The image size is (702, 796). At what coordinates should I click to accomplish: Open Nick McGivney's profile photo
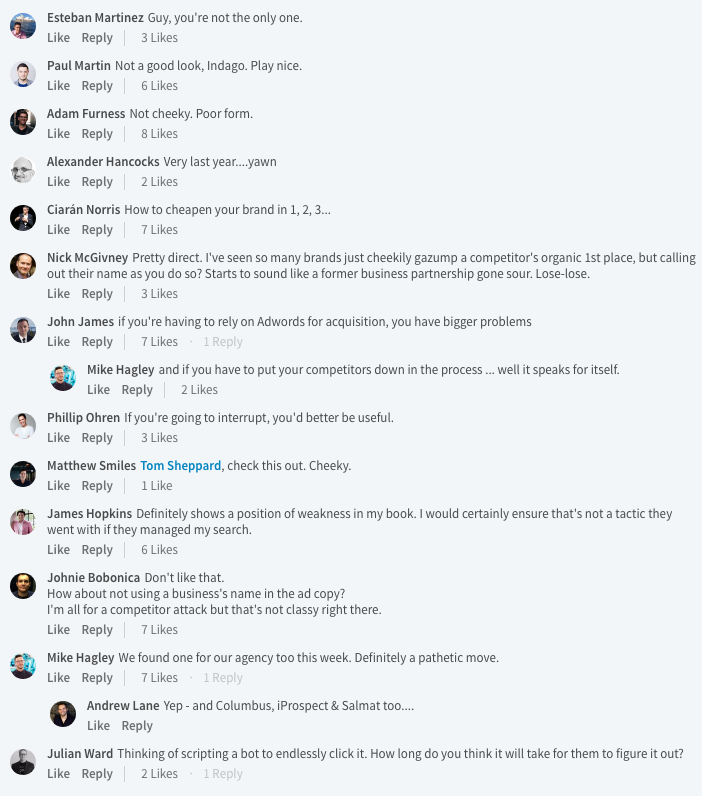pos(23,266)
